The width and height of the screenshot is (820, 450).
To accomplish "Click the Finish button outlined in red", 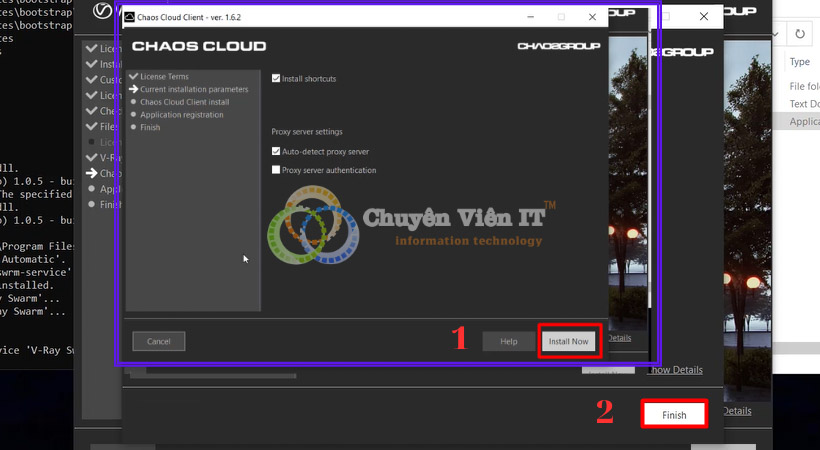I will (674, 414).
